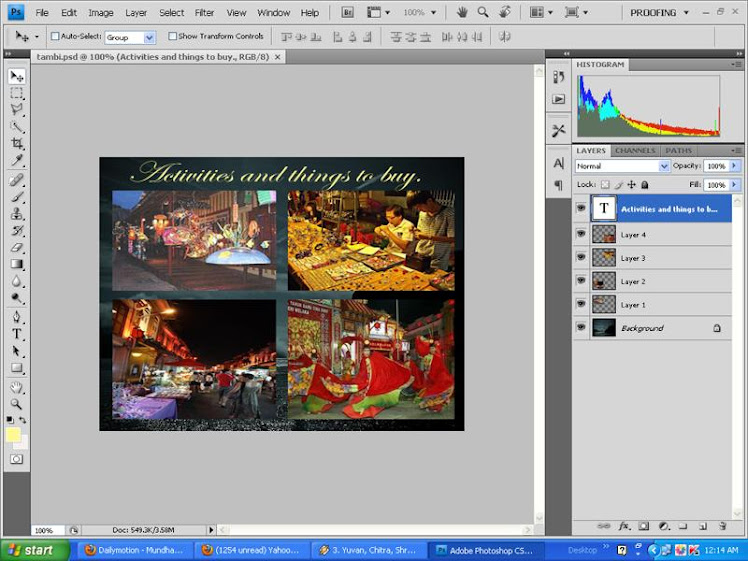Select the Brush tool

point(17,197)
